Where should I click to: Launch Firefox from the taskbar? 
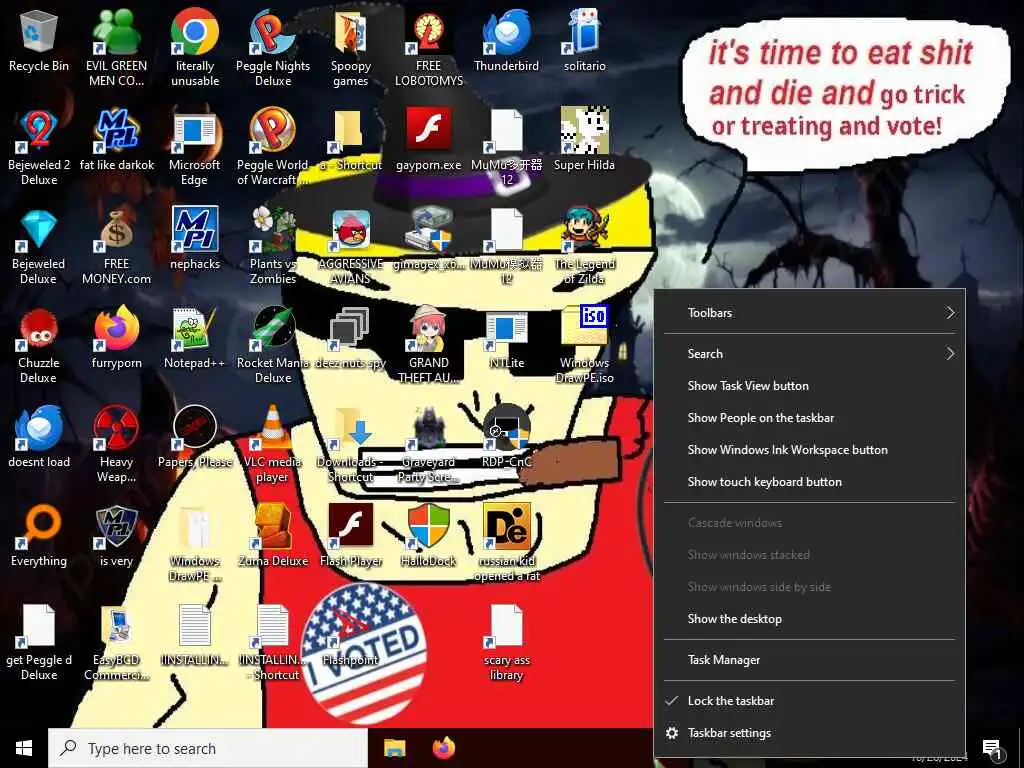point(444,748)
